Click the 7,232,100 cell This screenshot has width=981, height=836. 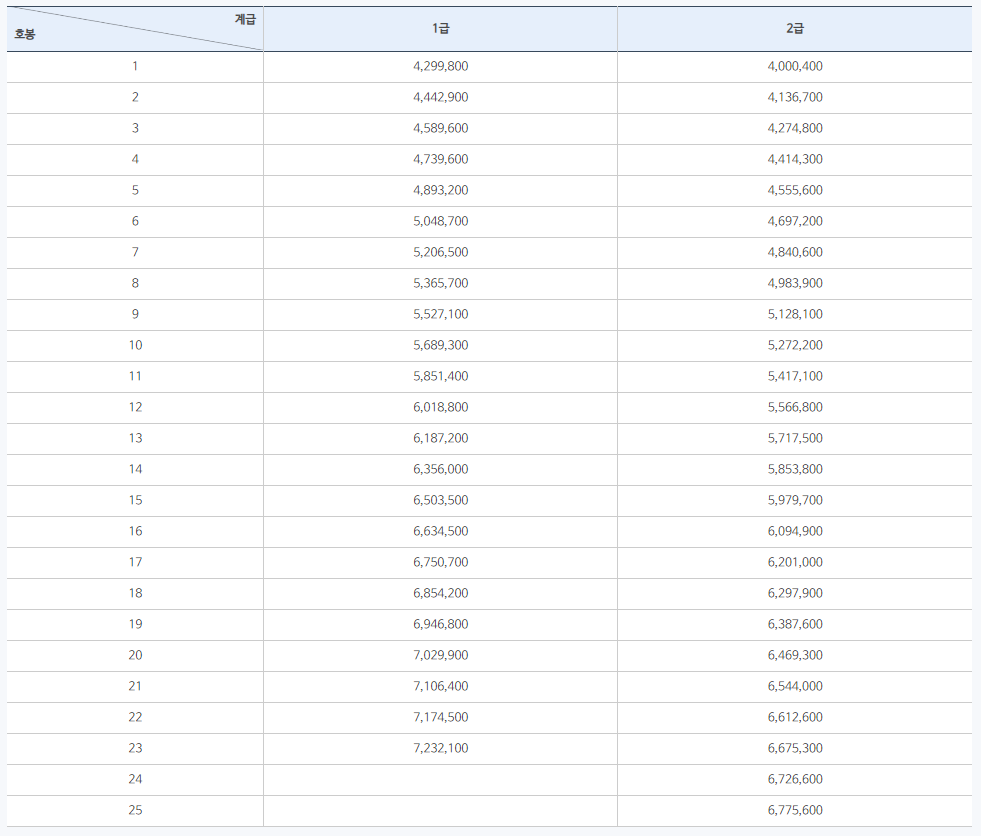click(x=440, y=748)
